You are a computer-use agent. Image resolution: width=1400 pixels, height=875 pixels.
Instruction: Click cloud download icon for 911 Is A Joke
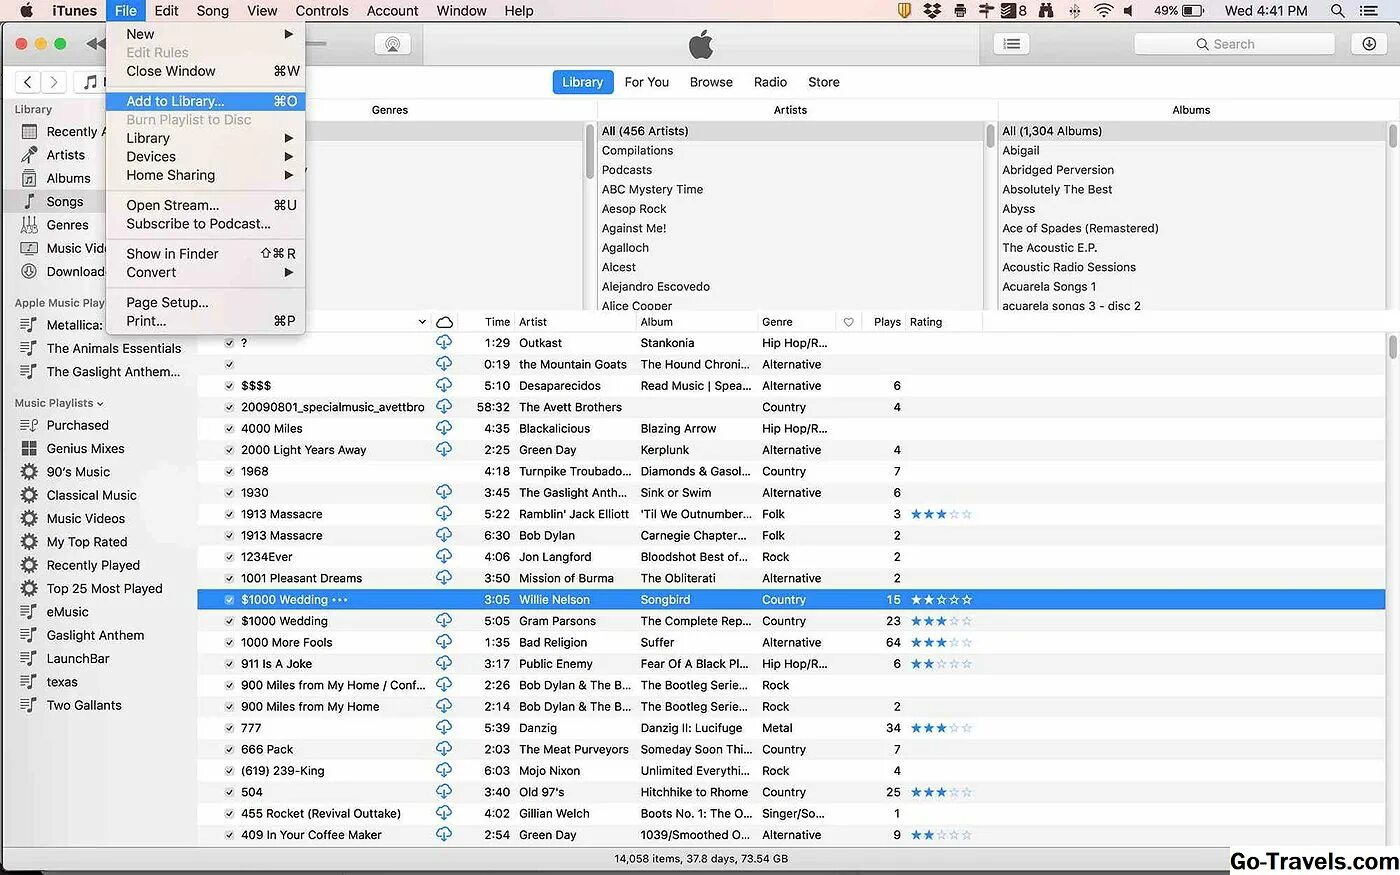444,663
